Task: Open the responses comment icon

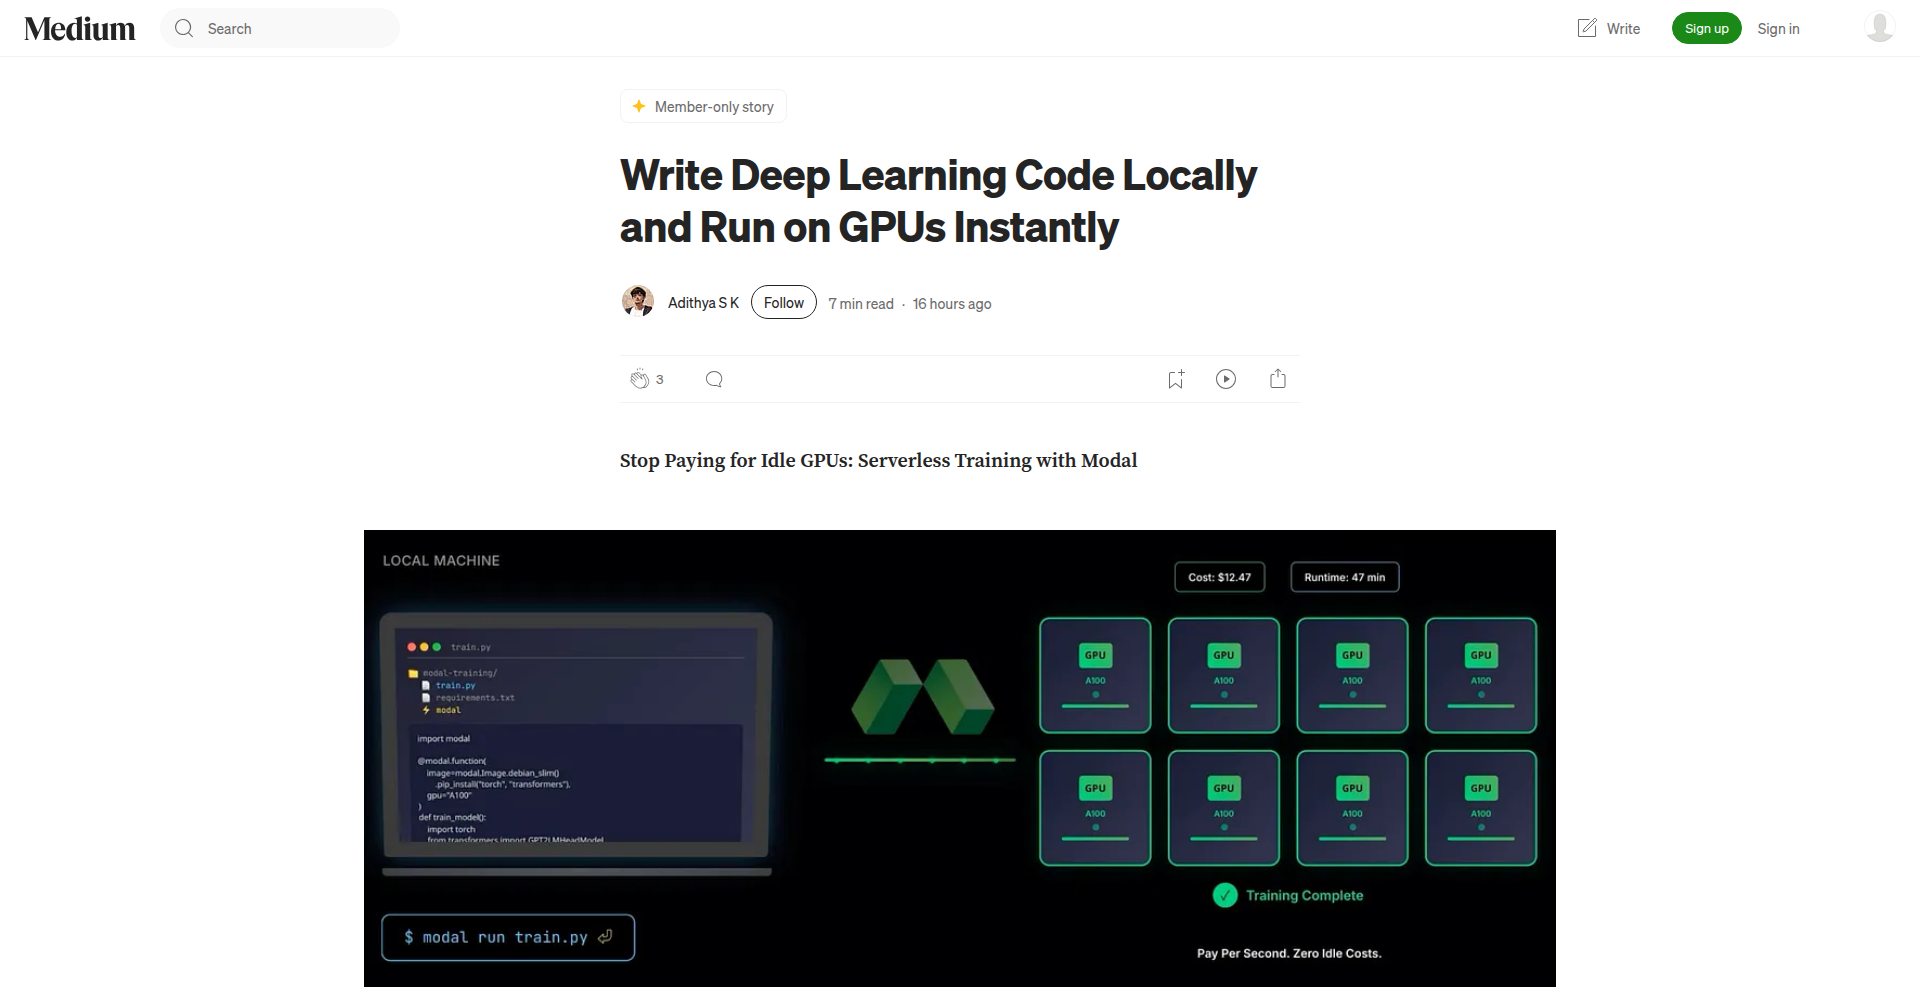Action: point(714,379)
